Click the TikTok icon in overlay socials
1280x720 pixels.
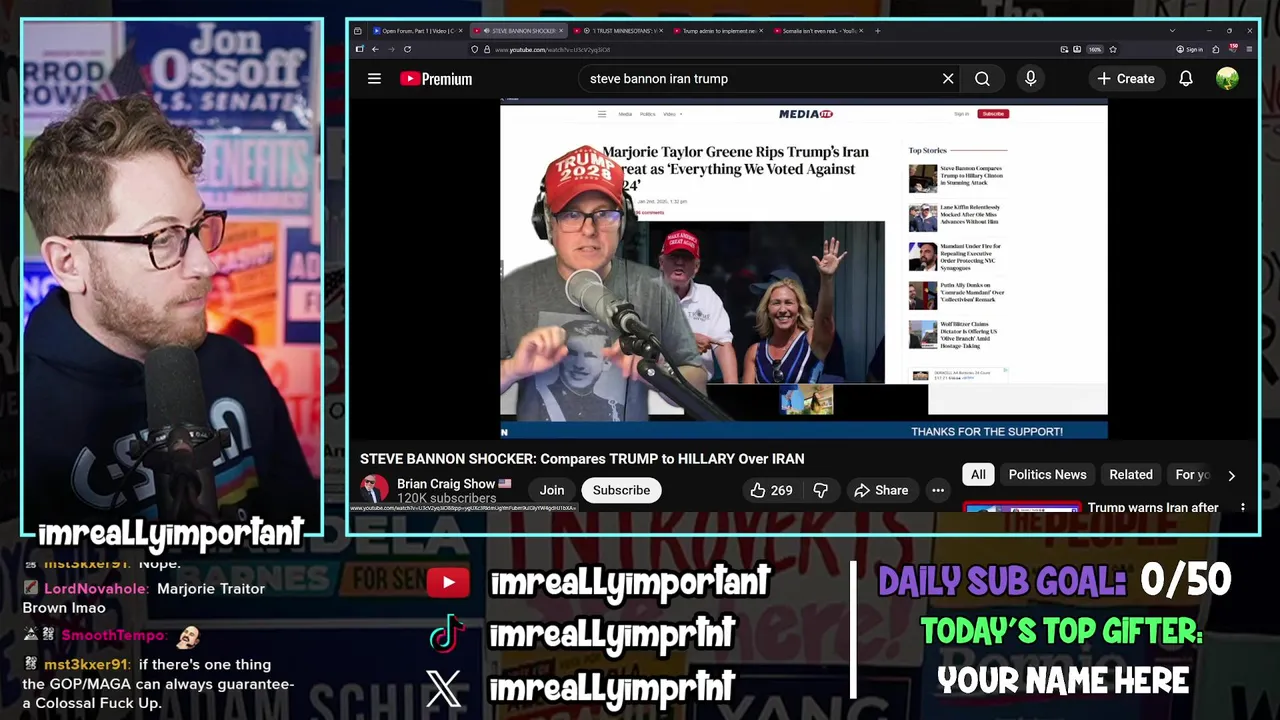tap(447, 634)
